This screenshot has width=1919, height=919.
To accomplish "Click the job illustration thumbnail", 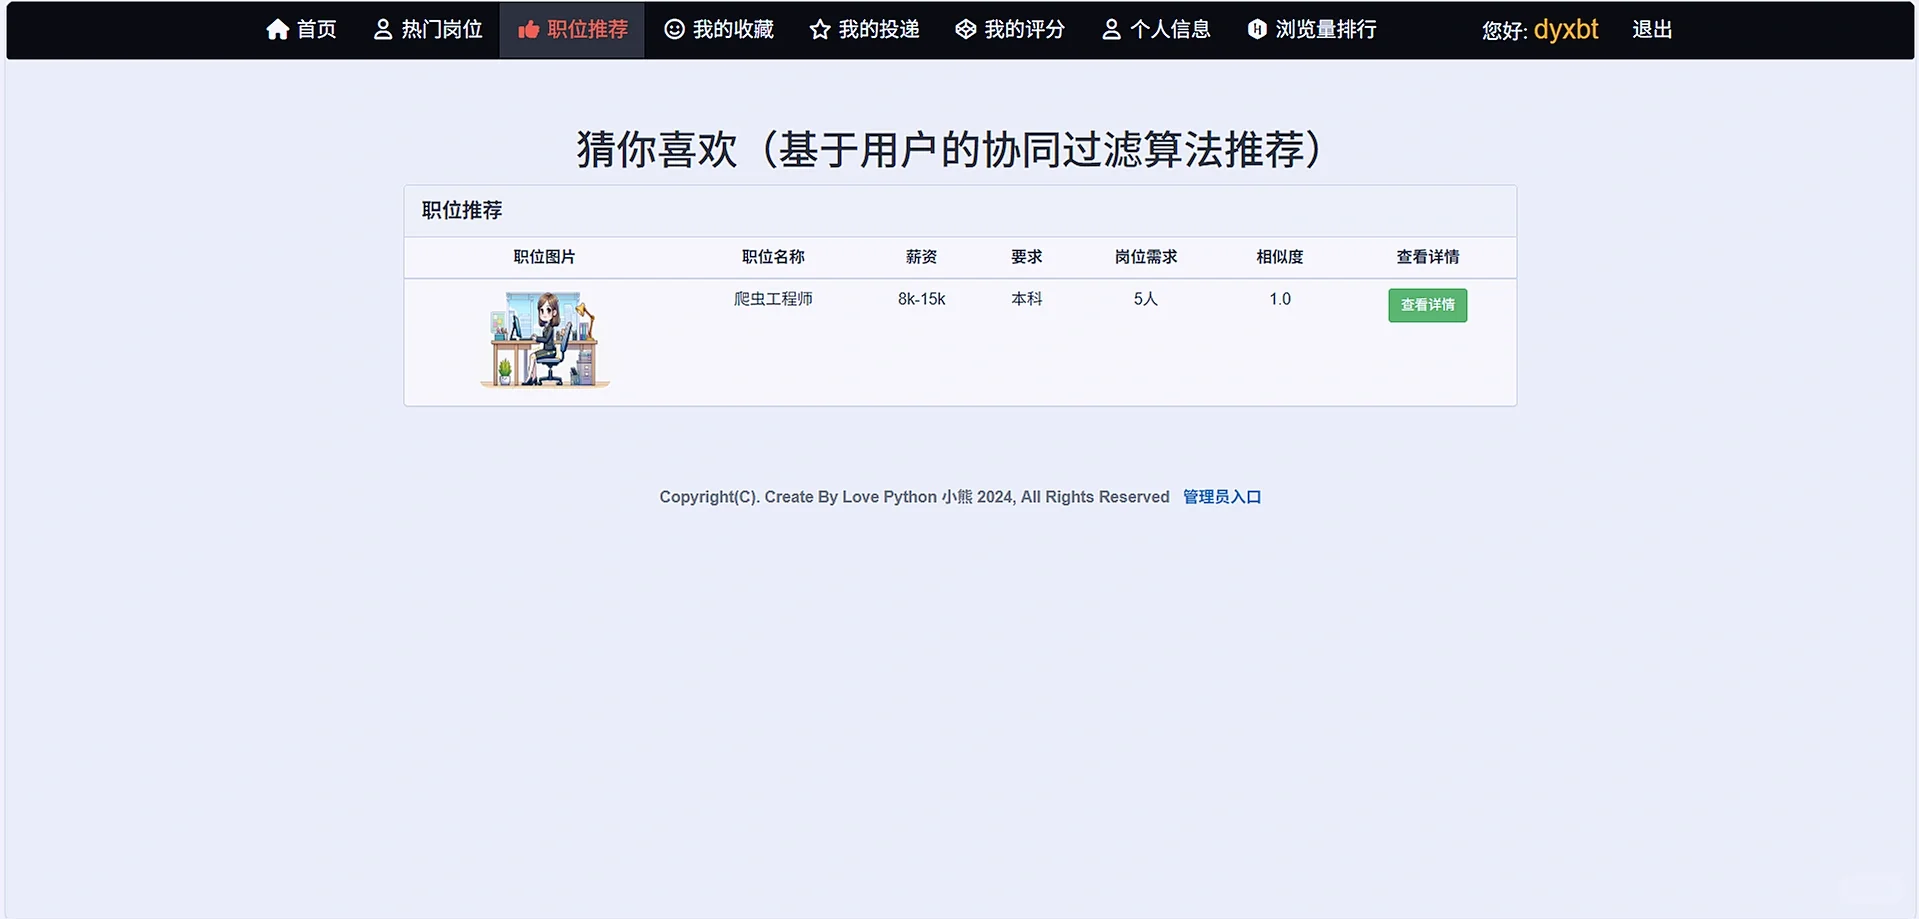I will (545, 339).
